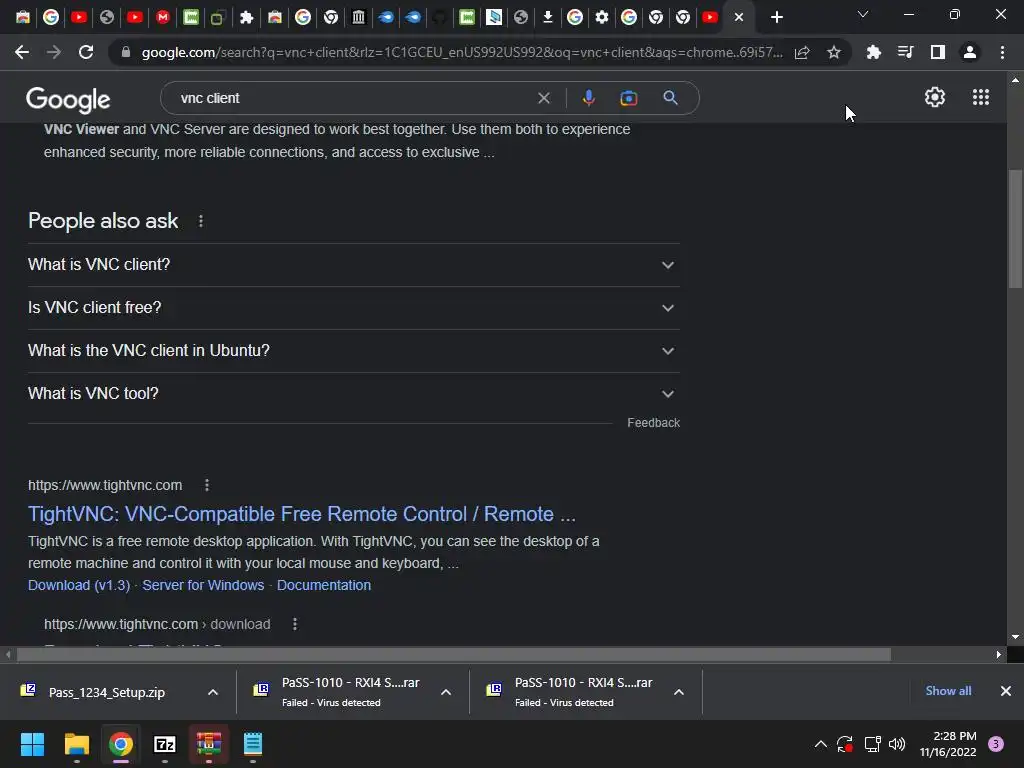
Task: Open a new browser tab
Action: click(x=776, y=17)
